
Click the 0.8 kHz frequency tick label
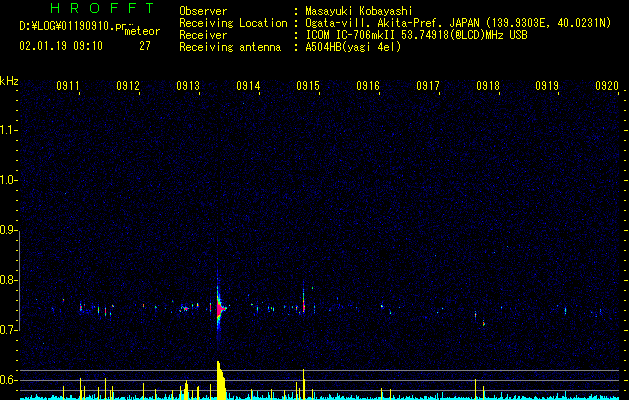8,280
